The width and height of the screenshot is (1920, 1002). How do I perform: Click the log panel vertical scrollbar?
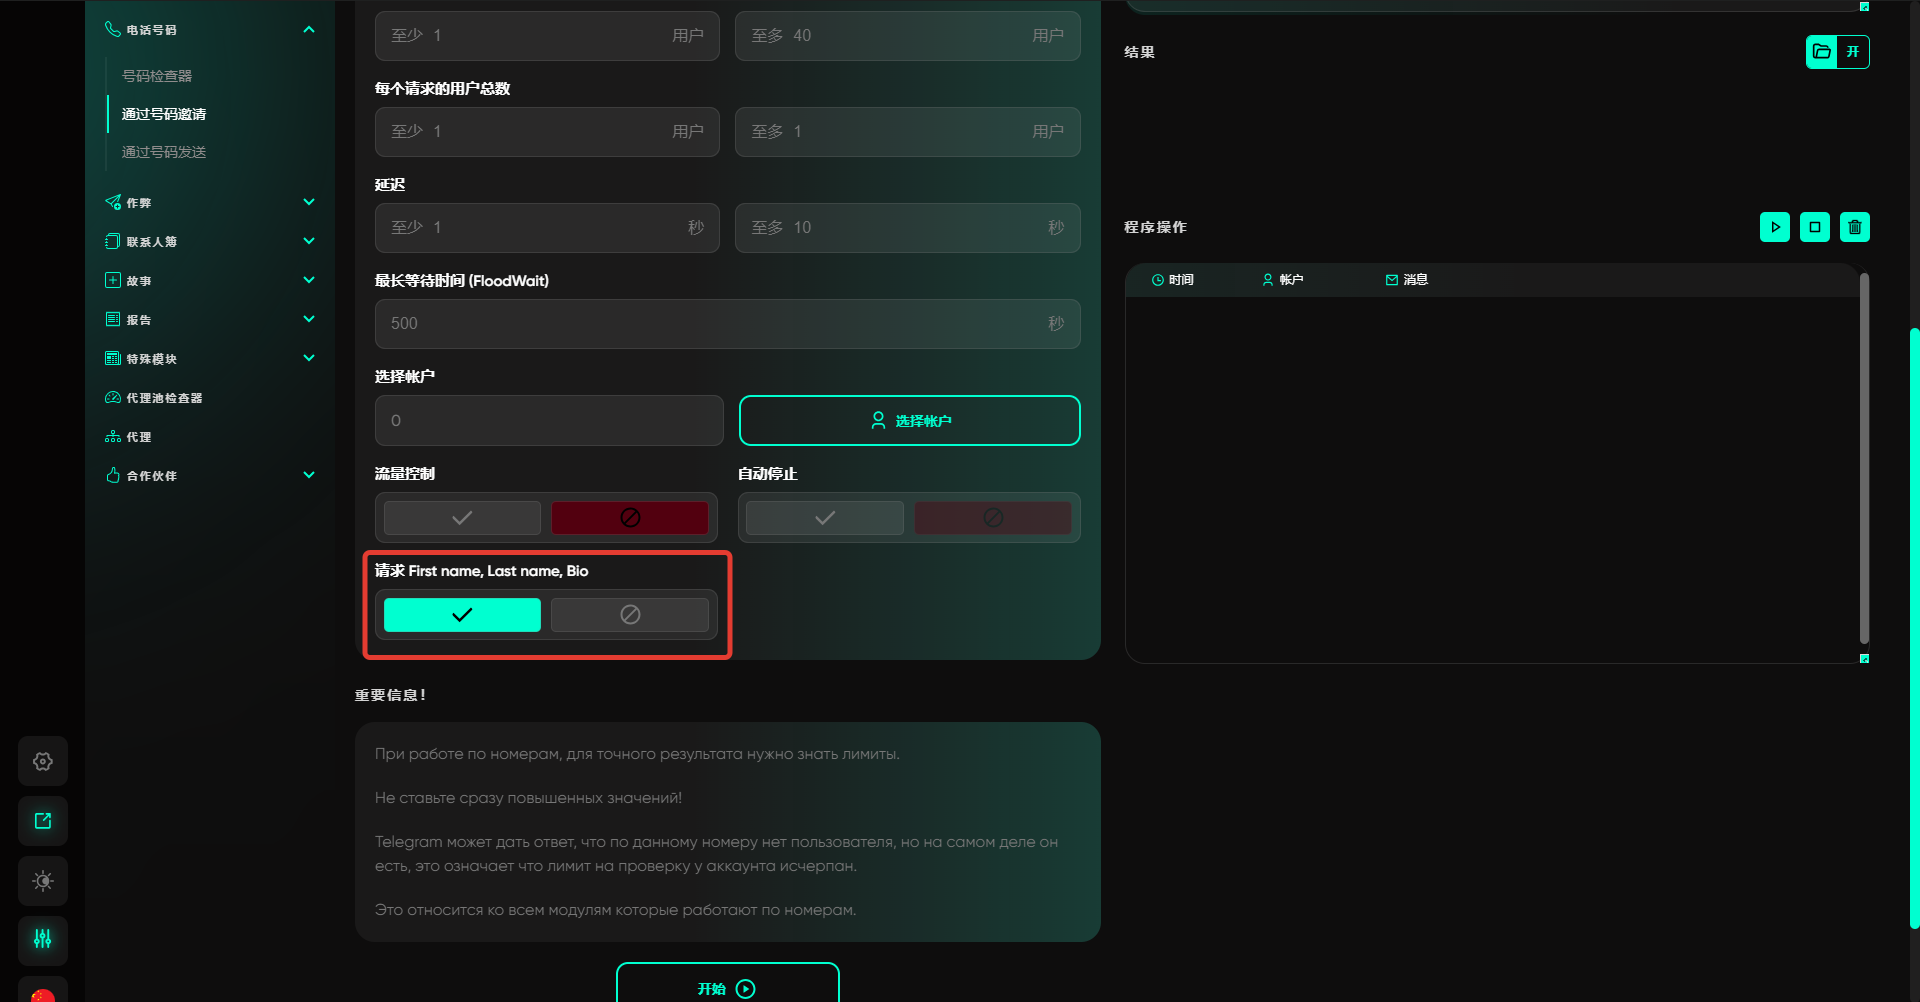click(x=1864, y=460)
